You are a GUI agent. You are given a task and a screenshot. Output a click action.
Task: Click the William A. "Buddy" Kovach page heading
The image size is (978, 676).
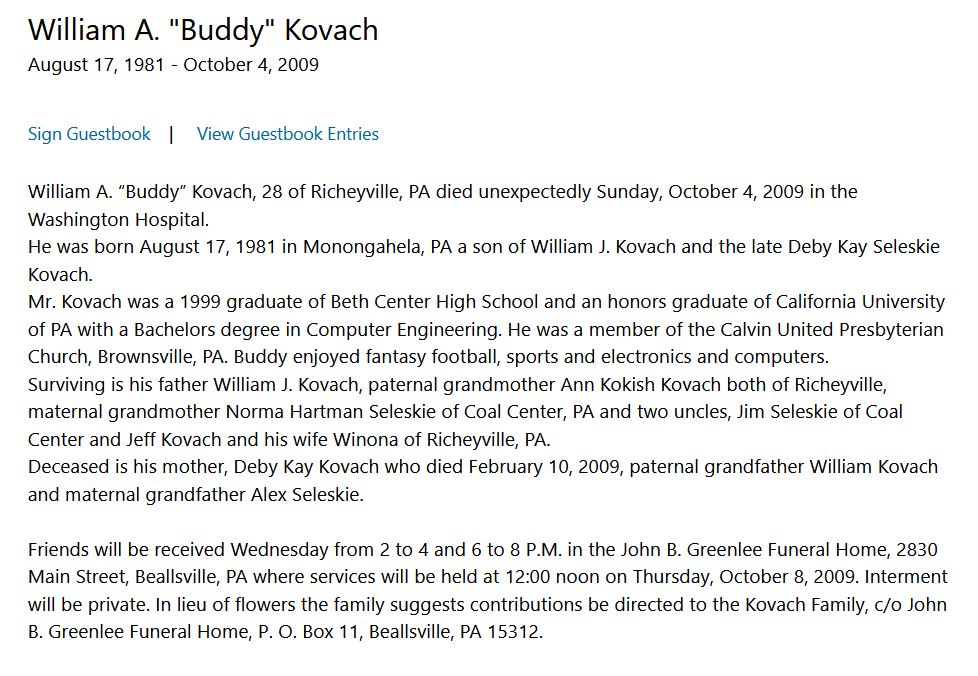click(203, 31)
